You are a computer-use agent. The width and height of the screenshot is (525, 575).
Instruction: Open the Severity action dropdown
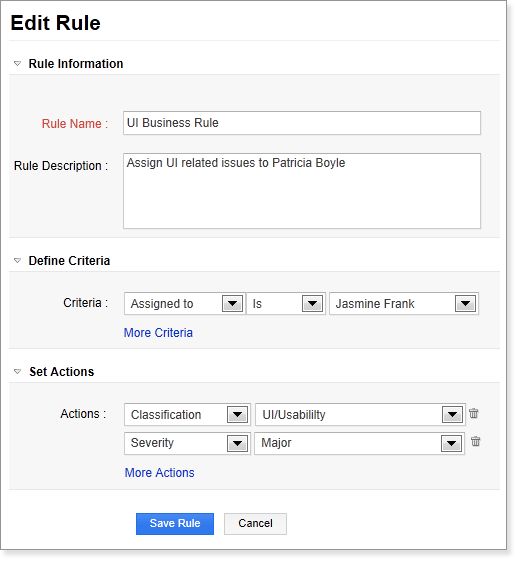click(x=187, y=443)
